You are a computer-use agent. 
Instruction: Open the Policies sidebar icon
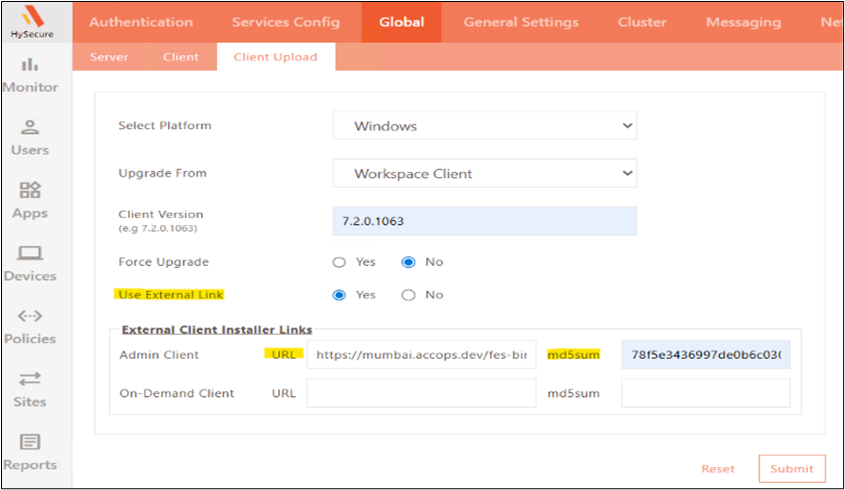click(x=30, y=316)
